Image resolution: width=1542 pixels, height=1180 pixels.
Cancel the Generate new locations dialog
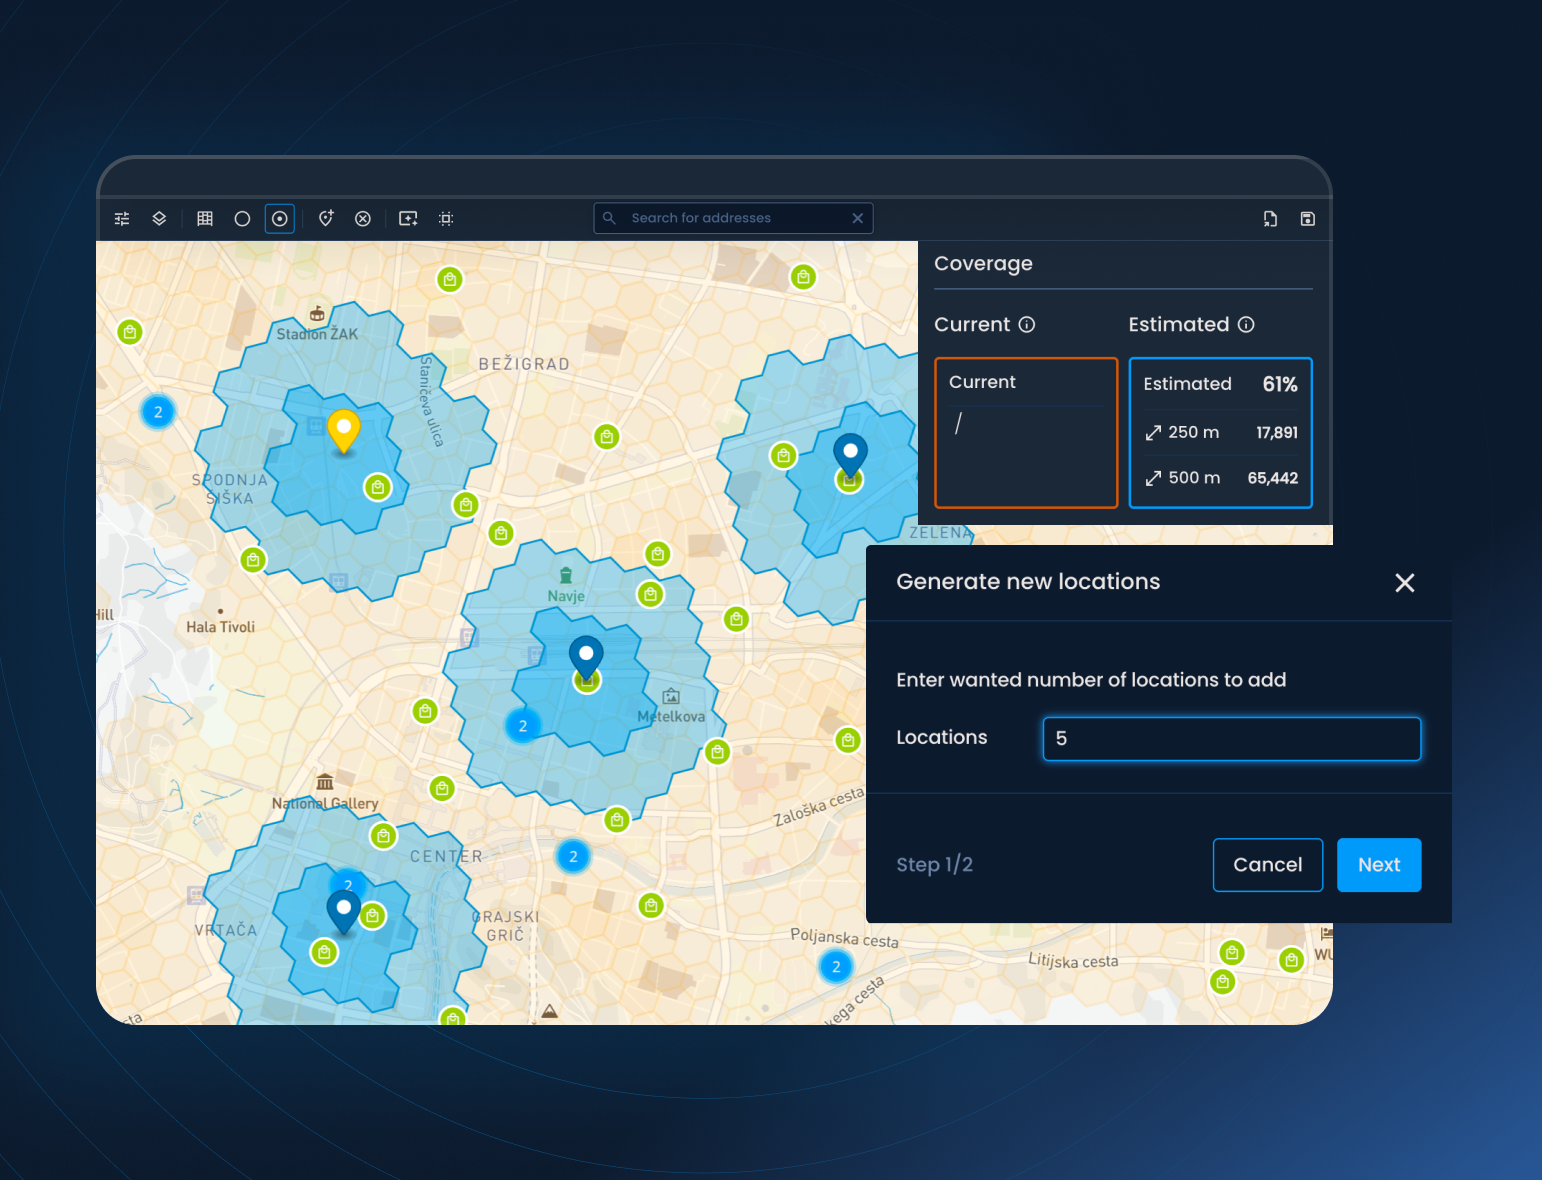[x=1267, y=864]
